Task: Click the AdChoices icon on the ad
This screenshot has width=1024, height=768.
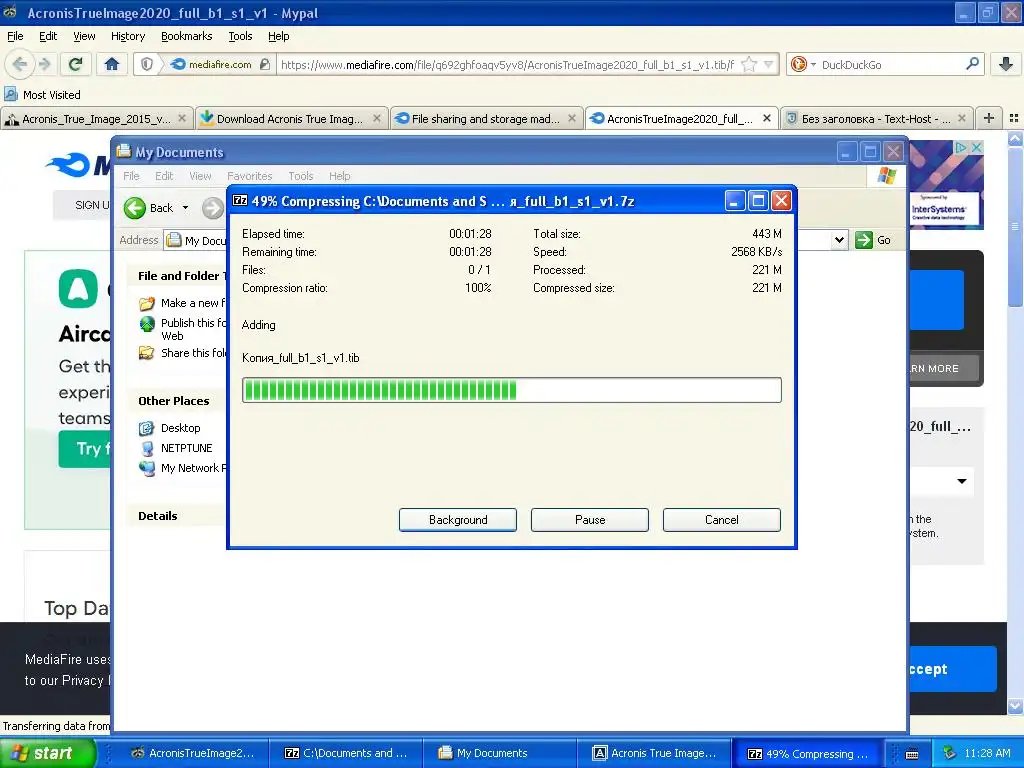Action: tap(961, 148)
